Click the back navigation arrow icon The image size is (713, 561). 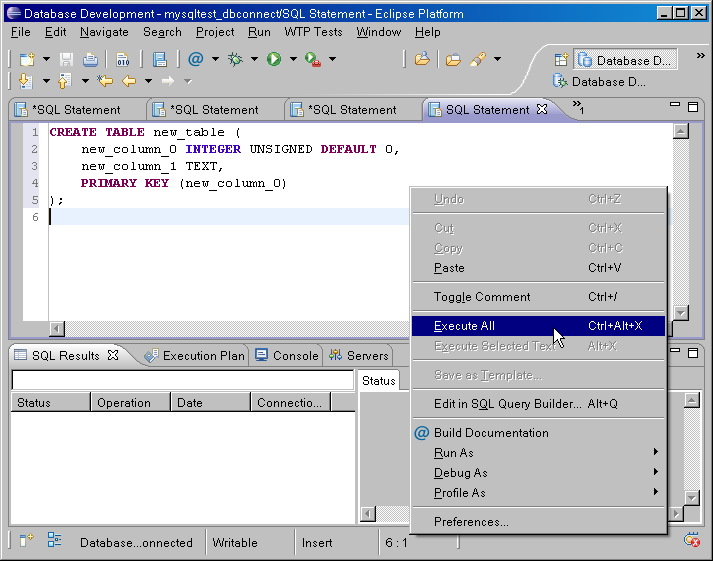click(x=128, y=81)
